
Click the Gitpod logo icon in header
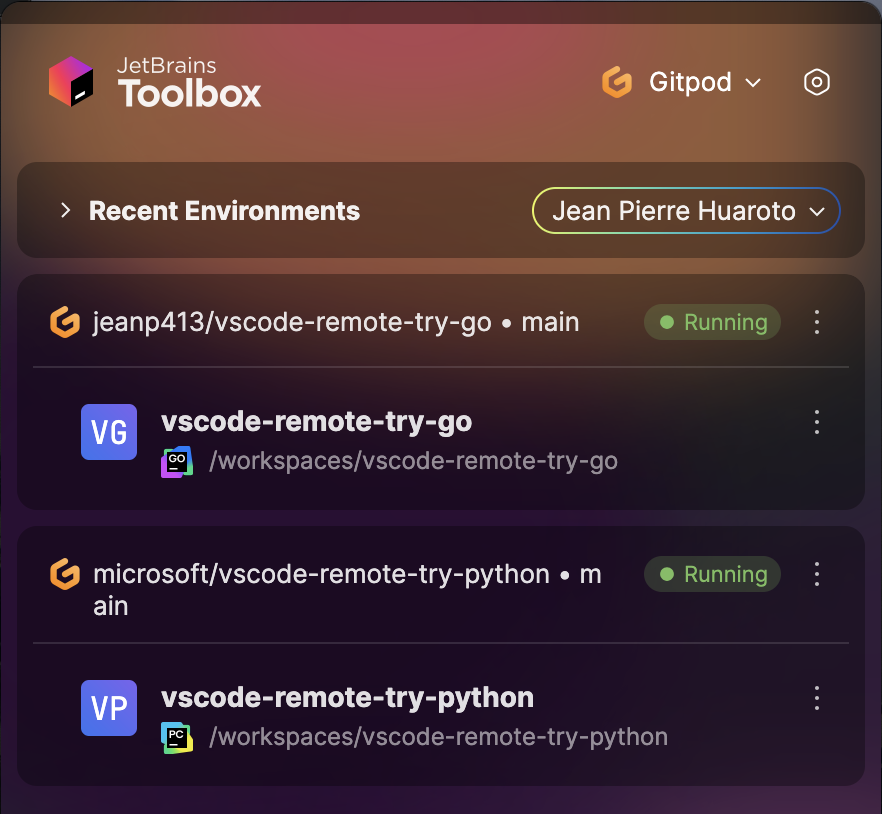(617, 82)
